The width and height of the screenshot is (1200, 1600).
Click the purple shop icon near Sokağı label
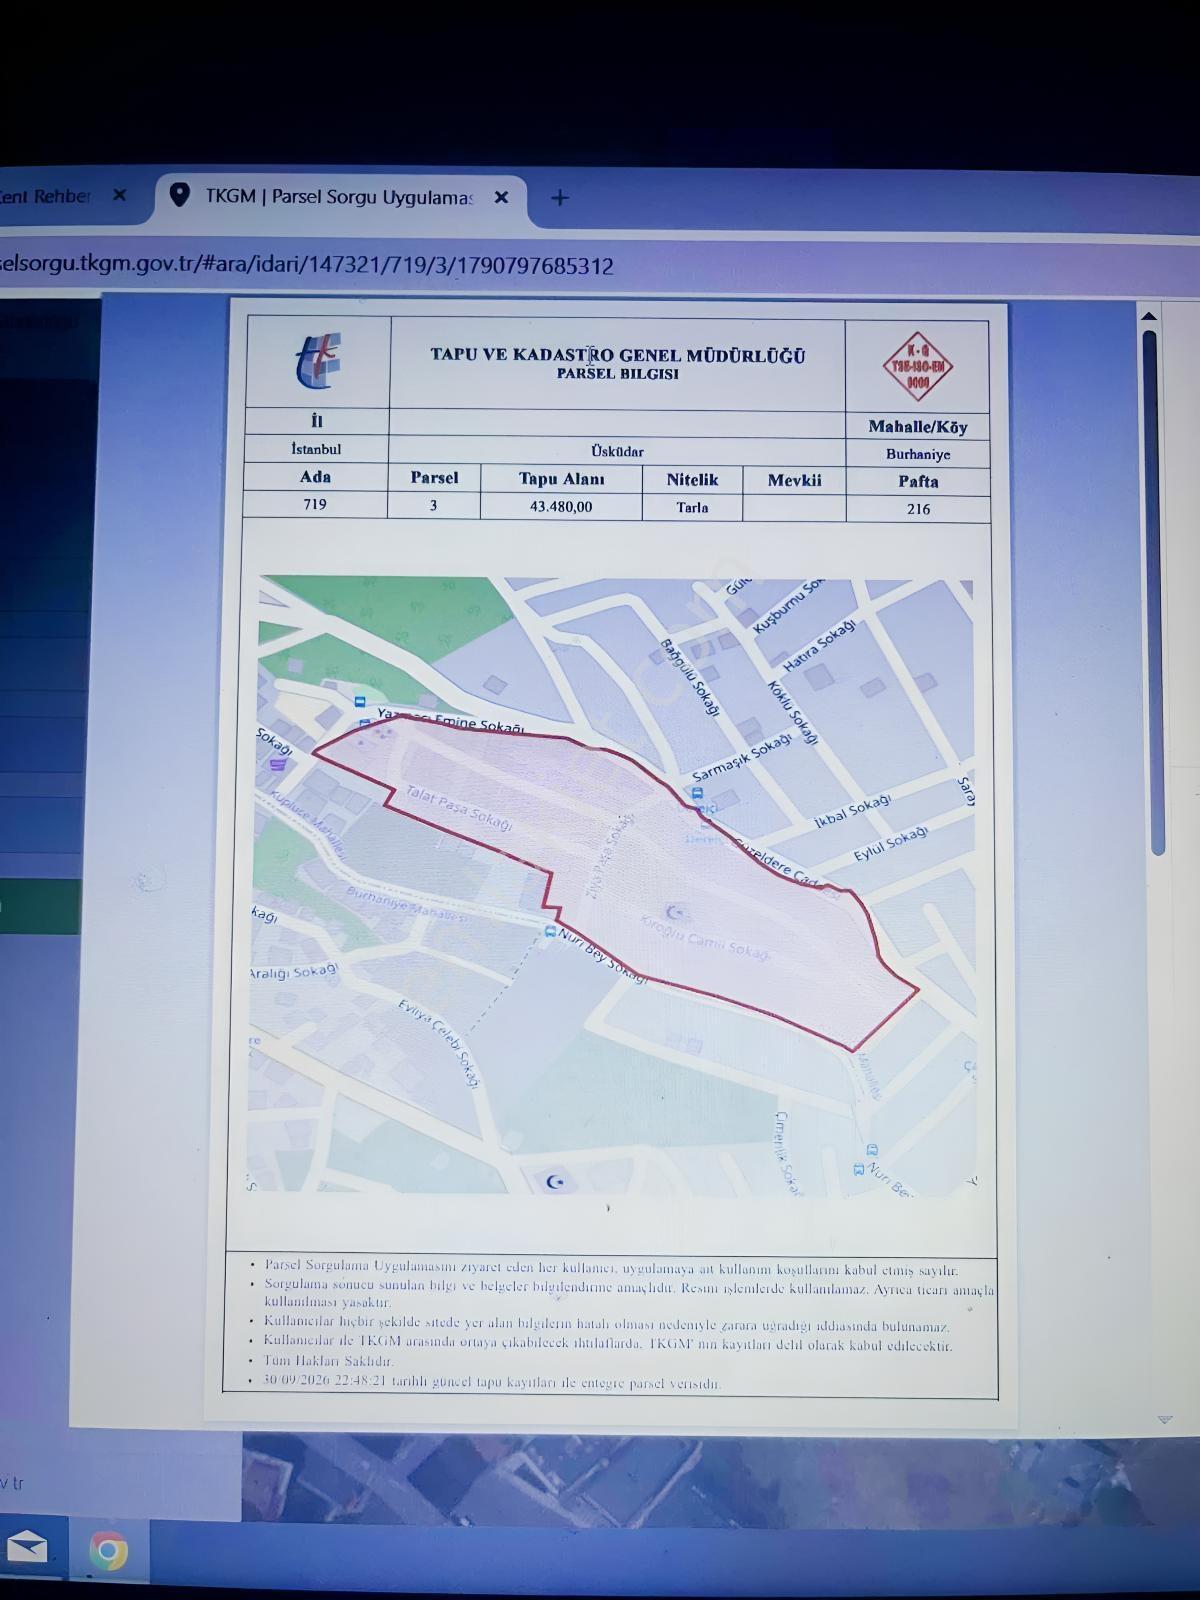click(x=278, y=765)
